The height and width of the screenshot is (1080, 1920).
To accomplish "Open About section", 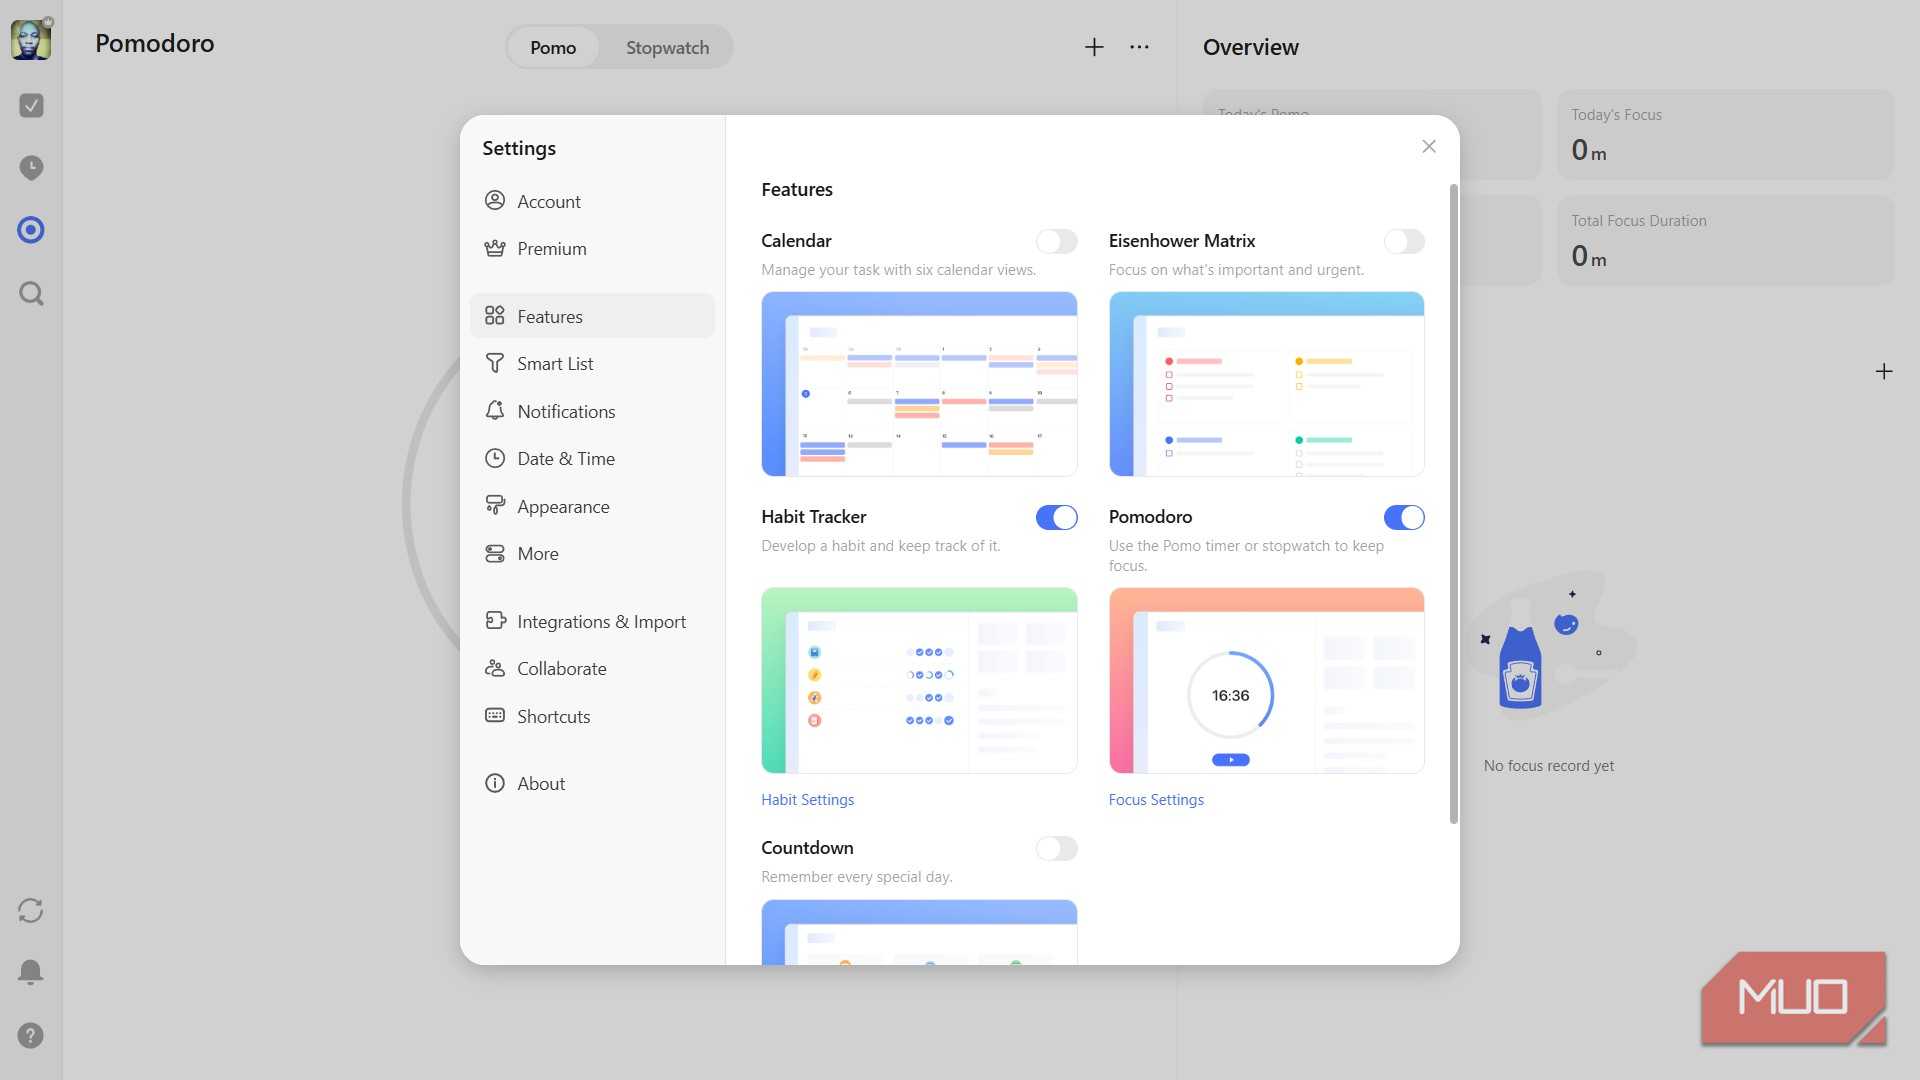I will pyautogui.click(x=592, y=783).
